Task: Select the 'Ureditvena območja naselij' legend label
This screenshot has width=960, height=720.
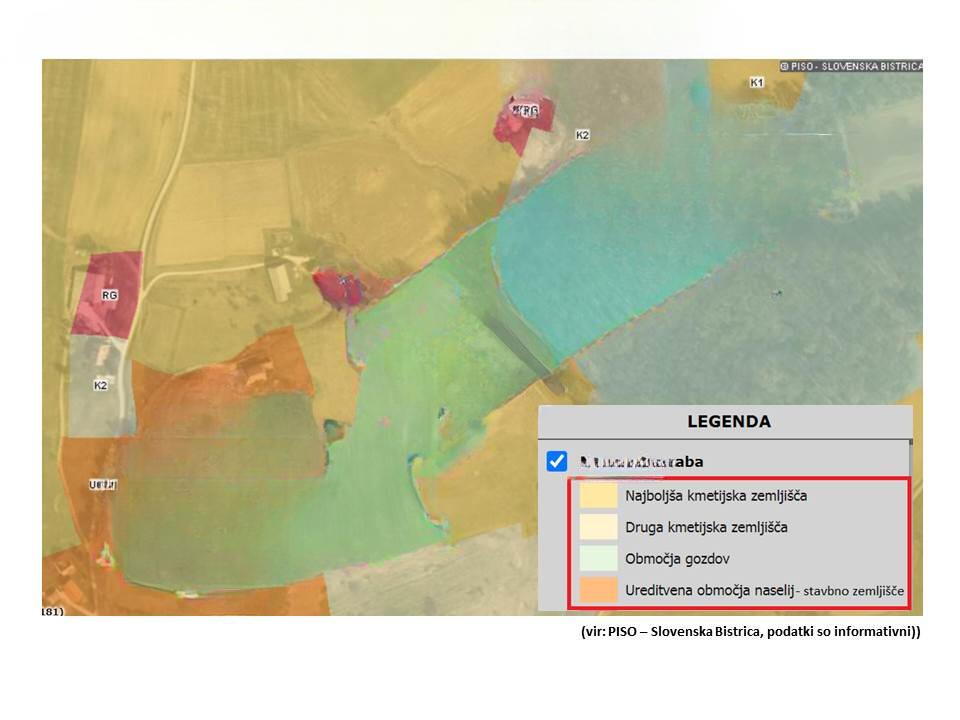Action: [709, 590]
